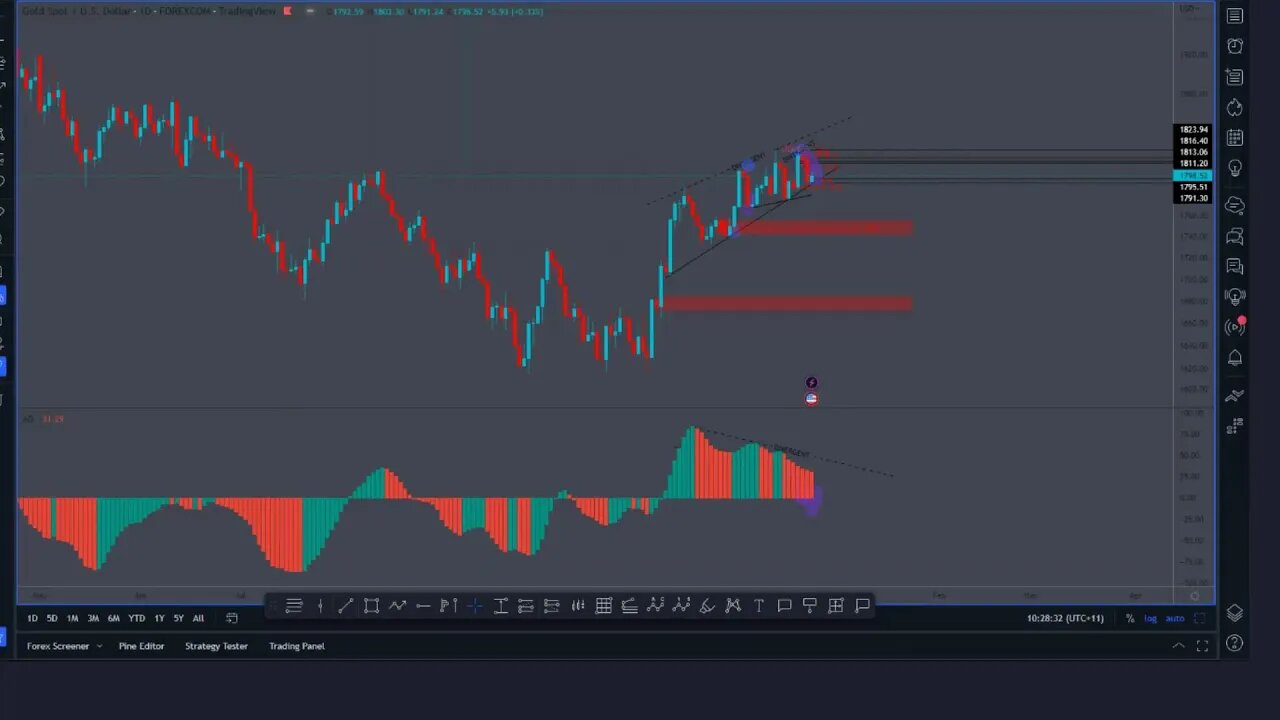Toggle log scale mode
Screen dimensions: 1280x720
1150,618
